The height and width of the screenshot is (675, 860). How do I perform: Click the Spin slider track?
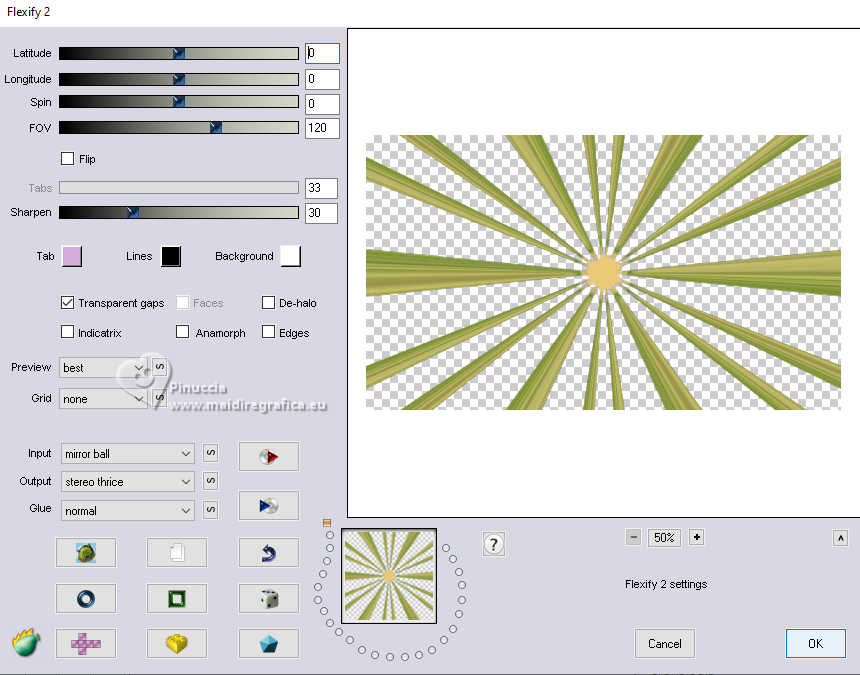[179, 101]
